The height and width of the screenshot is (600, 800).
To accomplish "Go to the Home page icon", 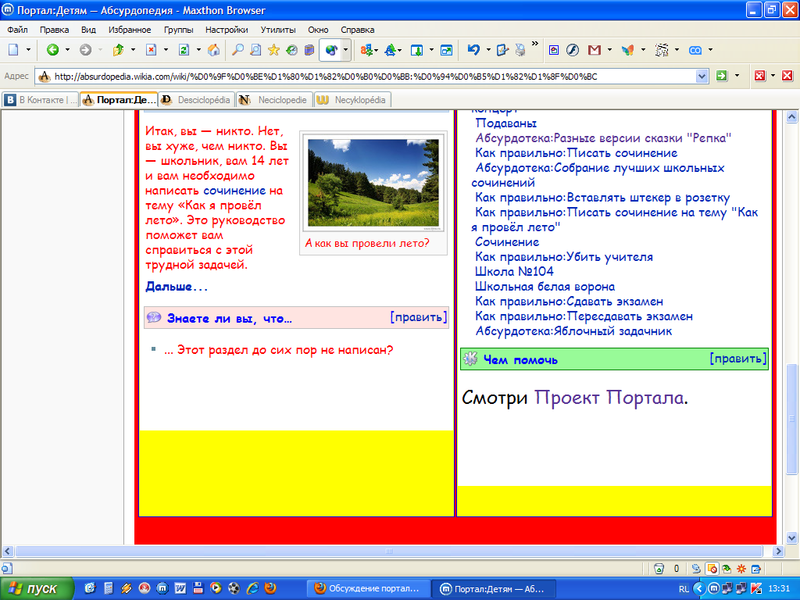I will pyautogui.click(x=213, y=49).
